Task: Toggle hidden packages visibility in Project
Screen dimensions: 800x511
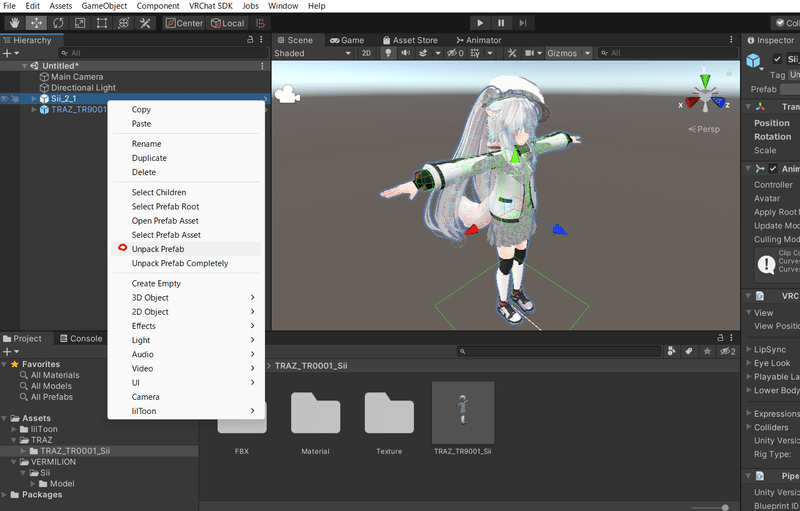Action: pos(728,351)
